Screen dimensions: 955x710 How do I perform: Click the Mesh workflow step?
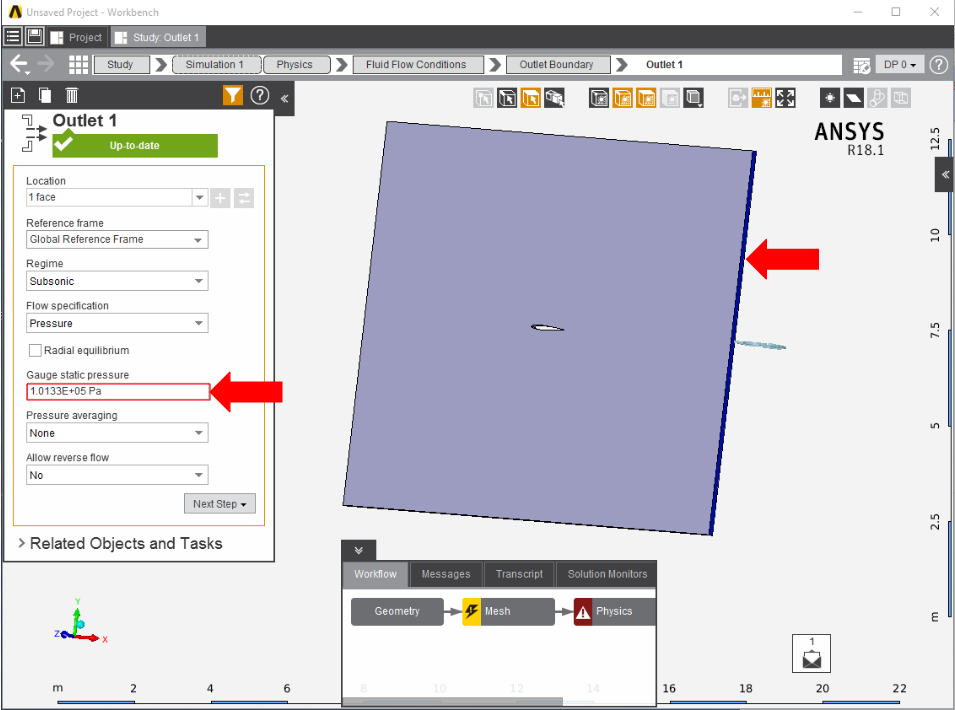click(x=509, y=611)
